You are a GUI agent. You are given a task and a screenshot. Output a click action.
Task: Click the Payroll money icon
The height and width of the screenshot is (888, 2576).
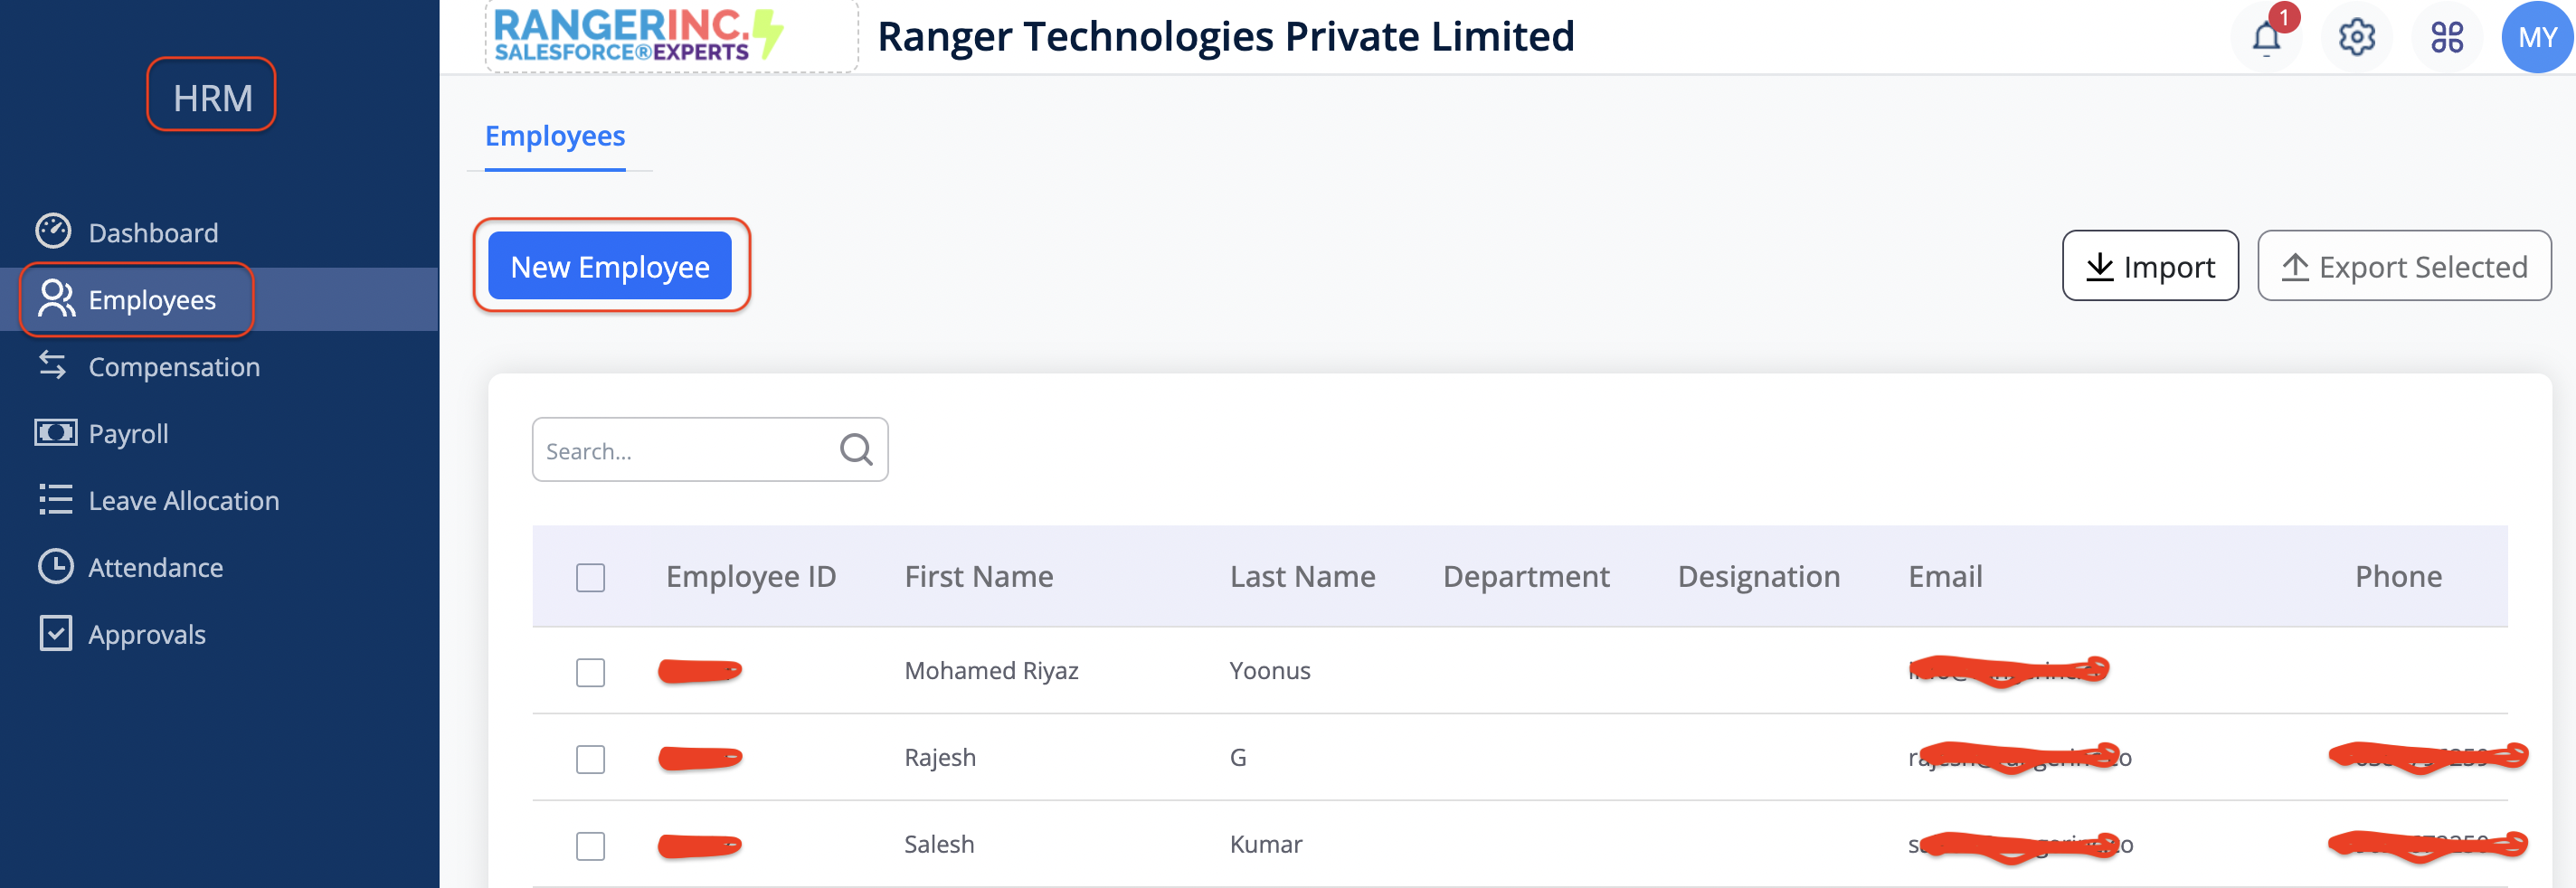pyautogui.click(x=55, y=433)
